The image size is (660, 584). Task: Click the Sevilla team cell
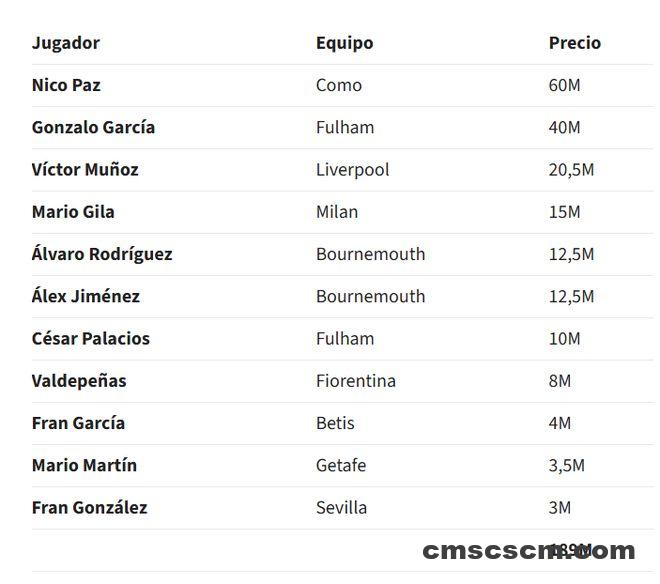(341, 508)
